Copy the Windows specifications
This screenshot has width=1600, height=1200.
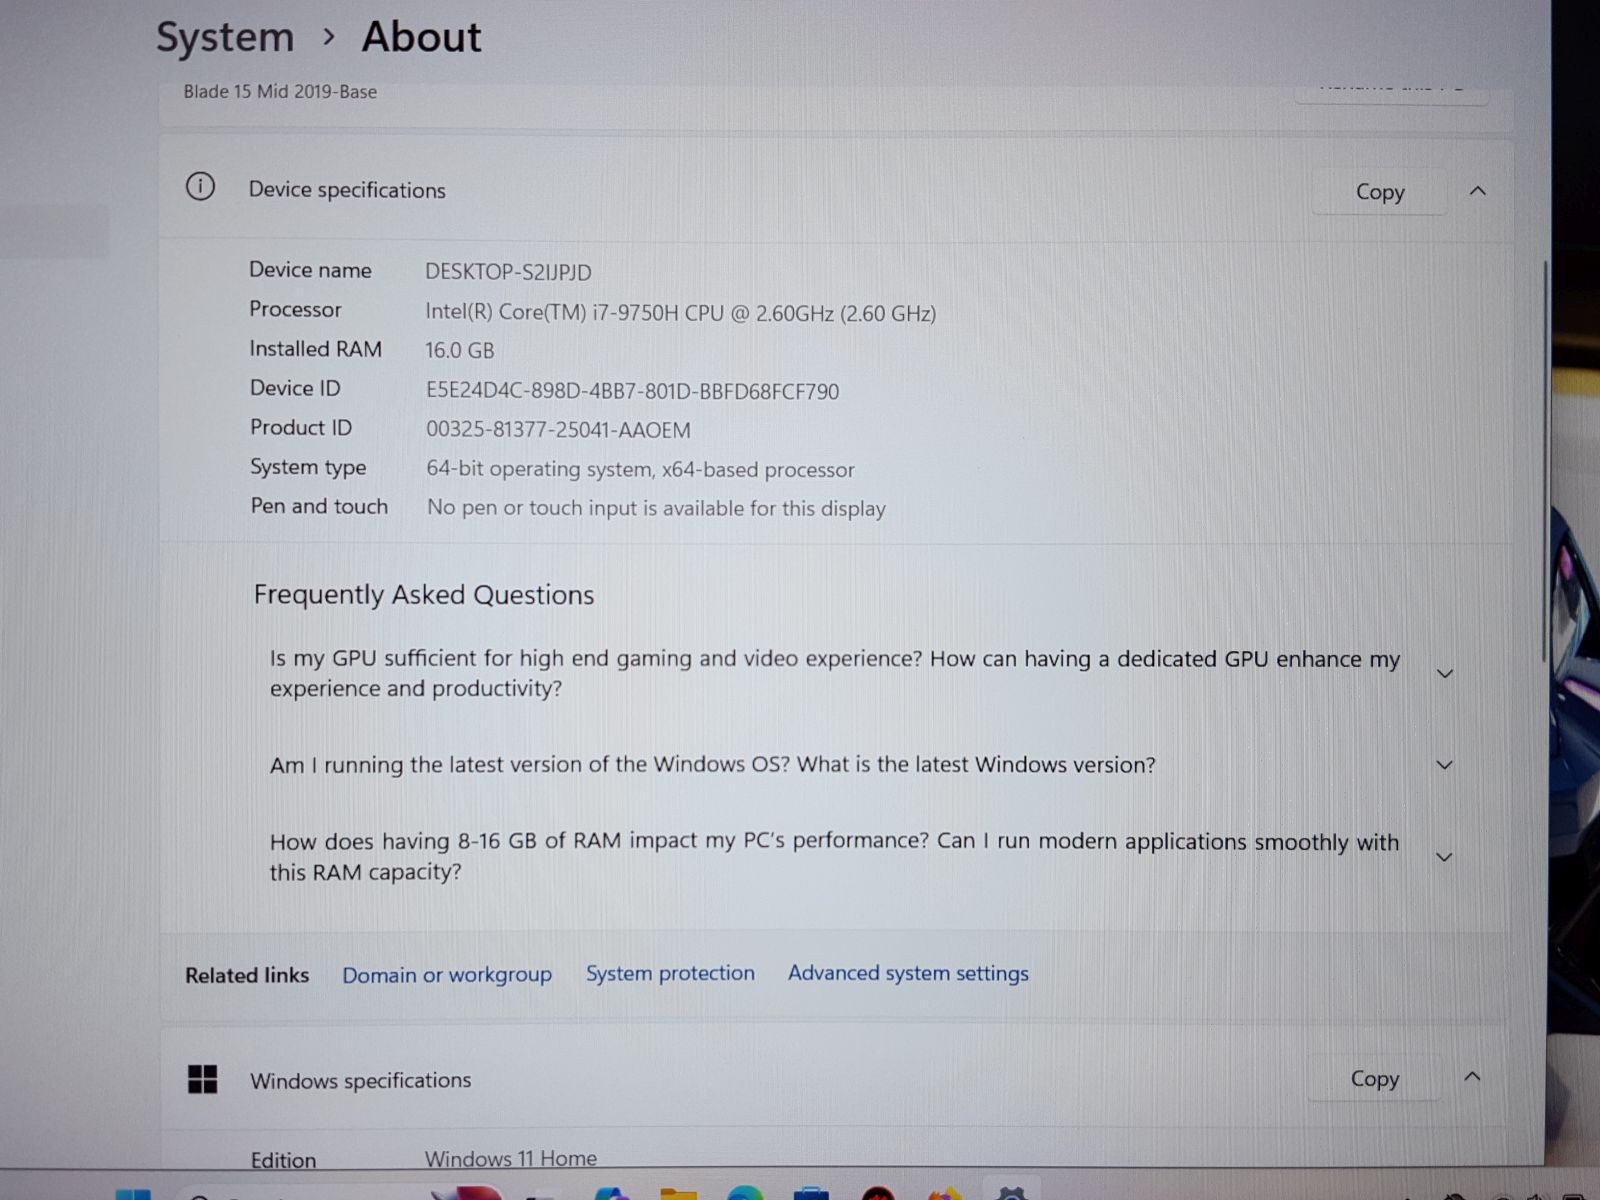[x=1375, y=1079]
